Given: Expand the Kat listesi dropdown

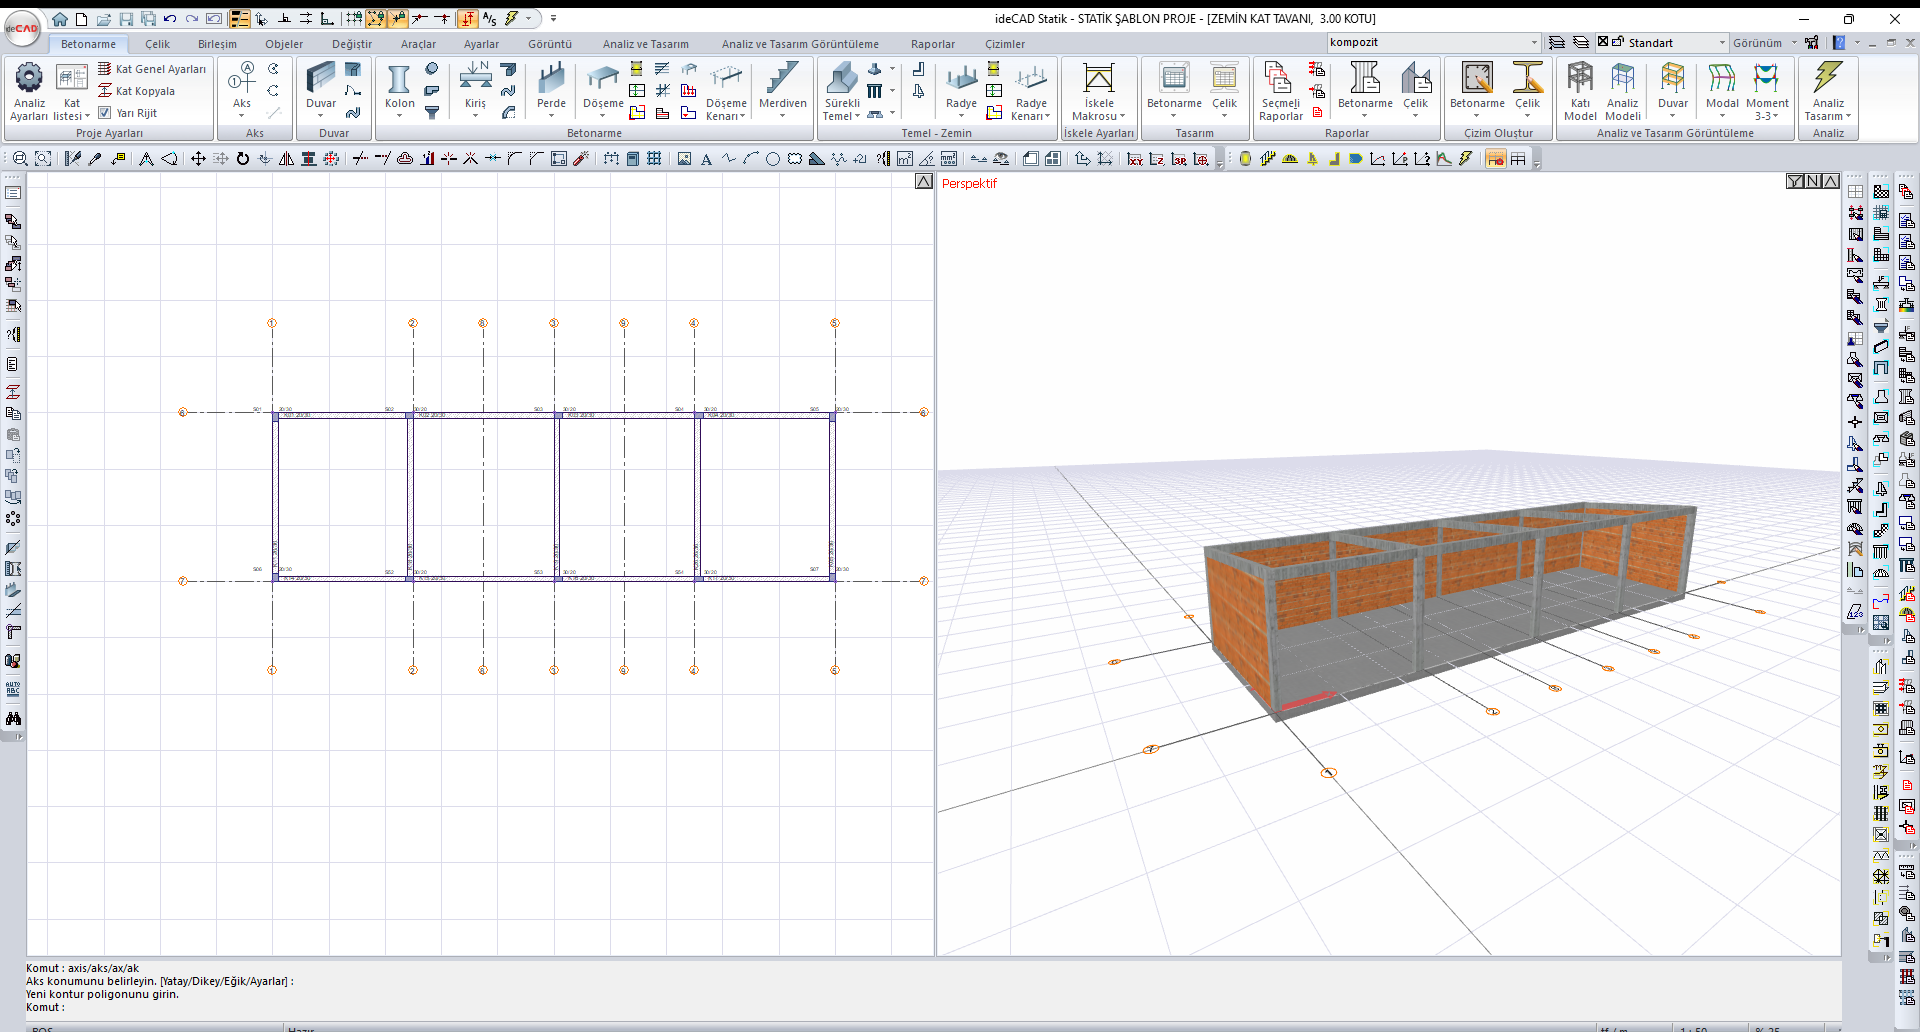Looking at the screenshot, I should coord(87,117).
